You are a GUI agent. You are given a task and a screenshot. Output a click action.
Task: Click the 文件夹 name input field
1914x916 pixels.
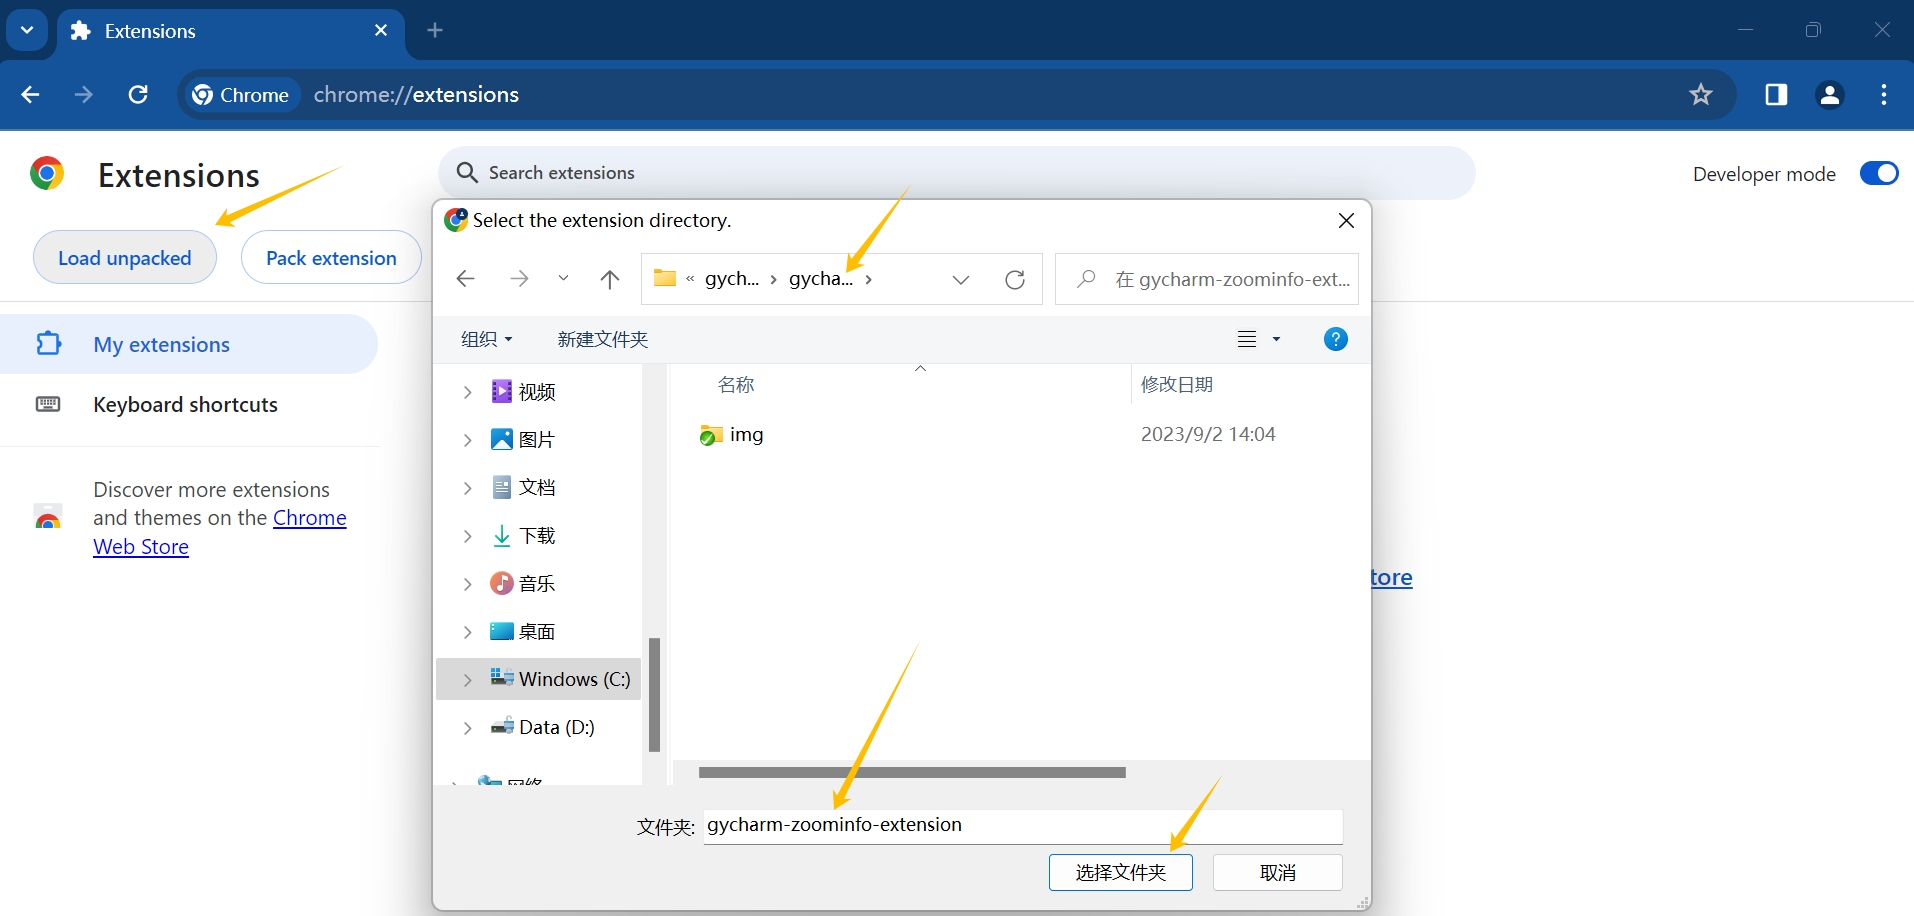coord(1022,826)
